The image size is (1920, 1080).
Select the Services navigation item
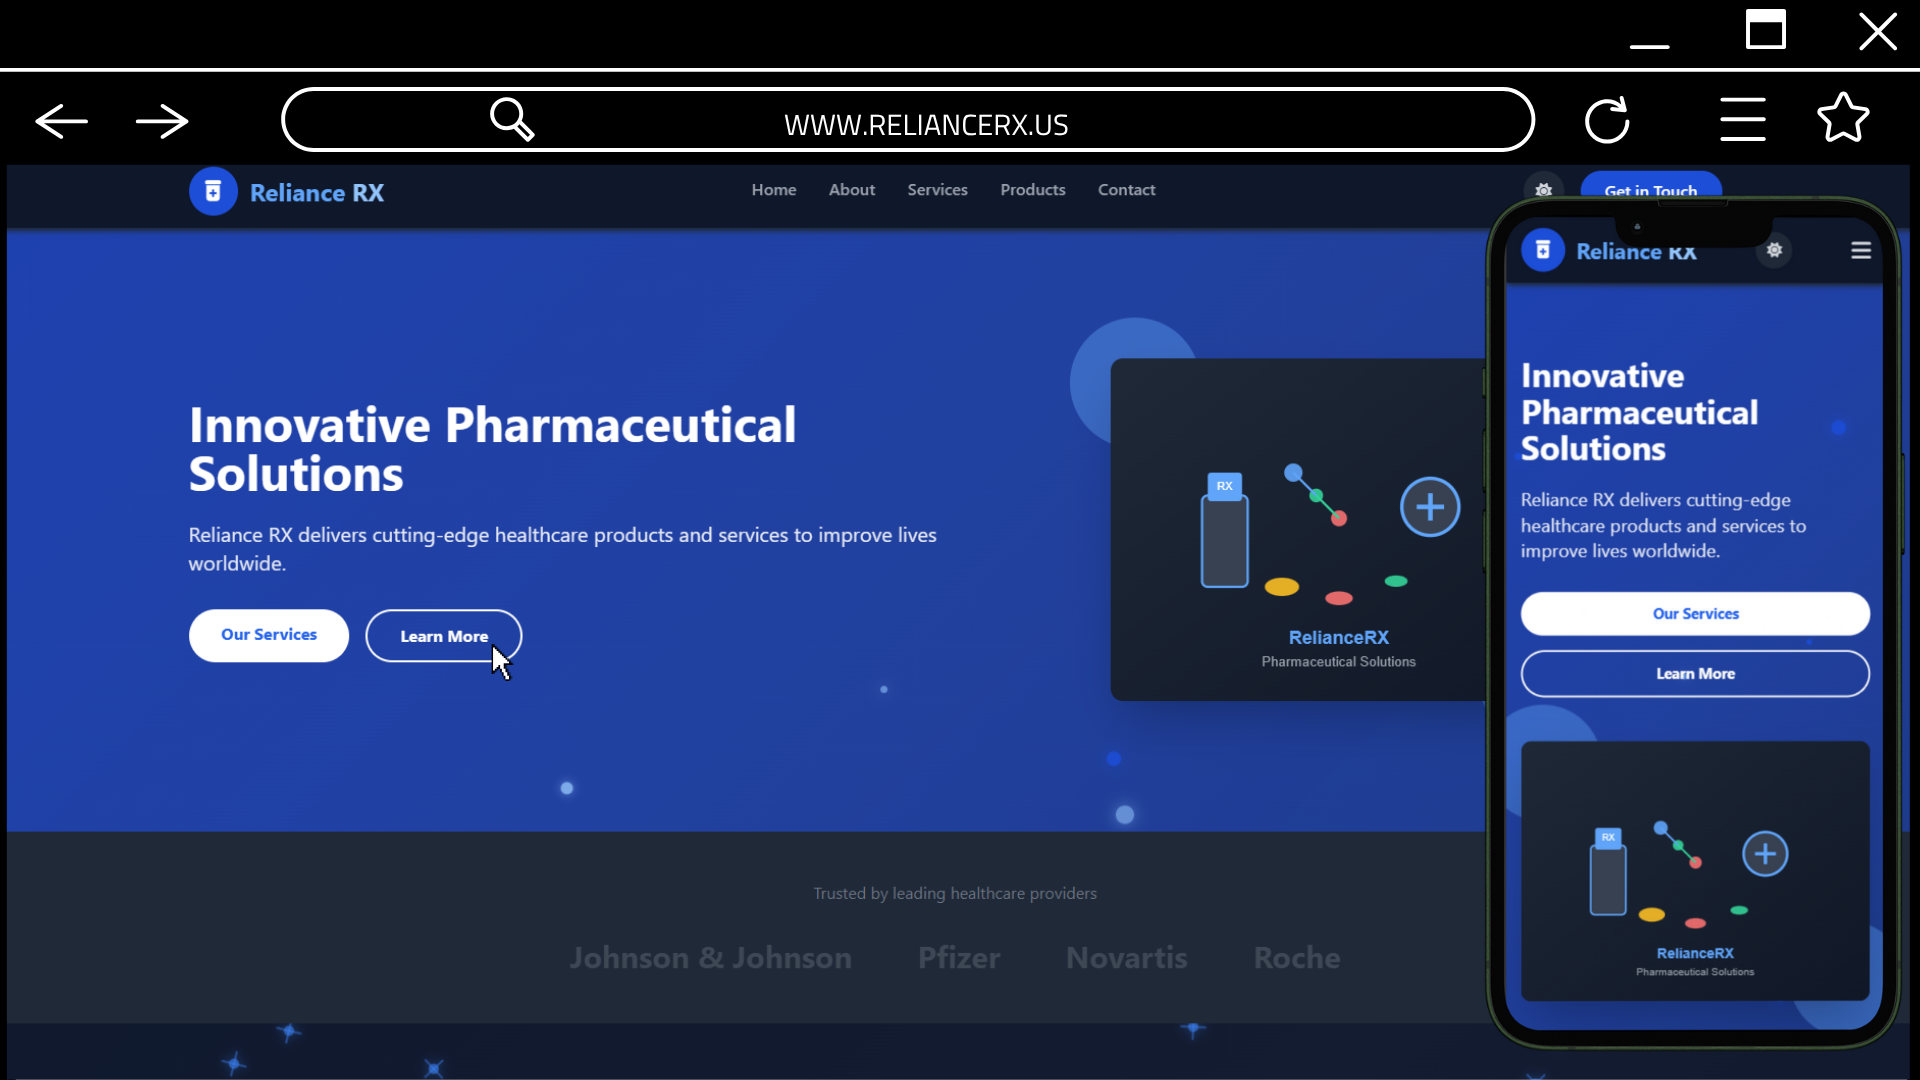pos(937,190)
